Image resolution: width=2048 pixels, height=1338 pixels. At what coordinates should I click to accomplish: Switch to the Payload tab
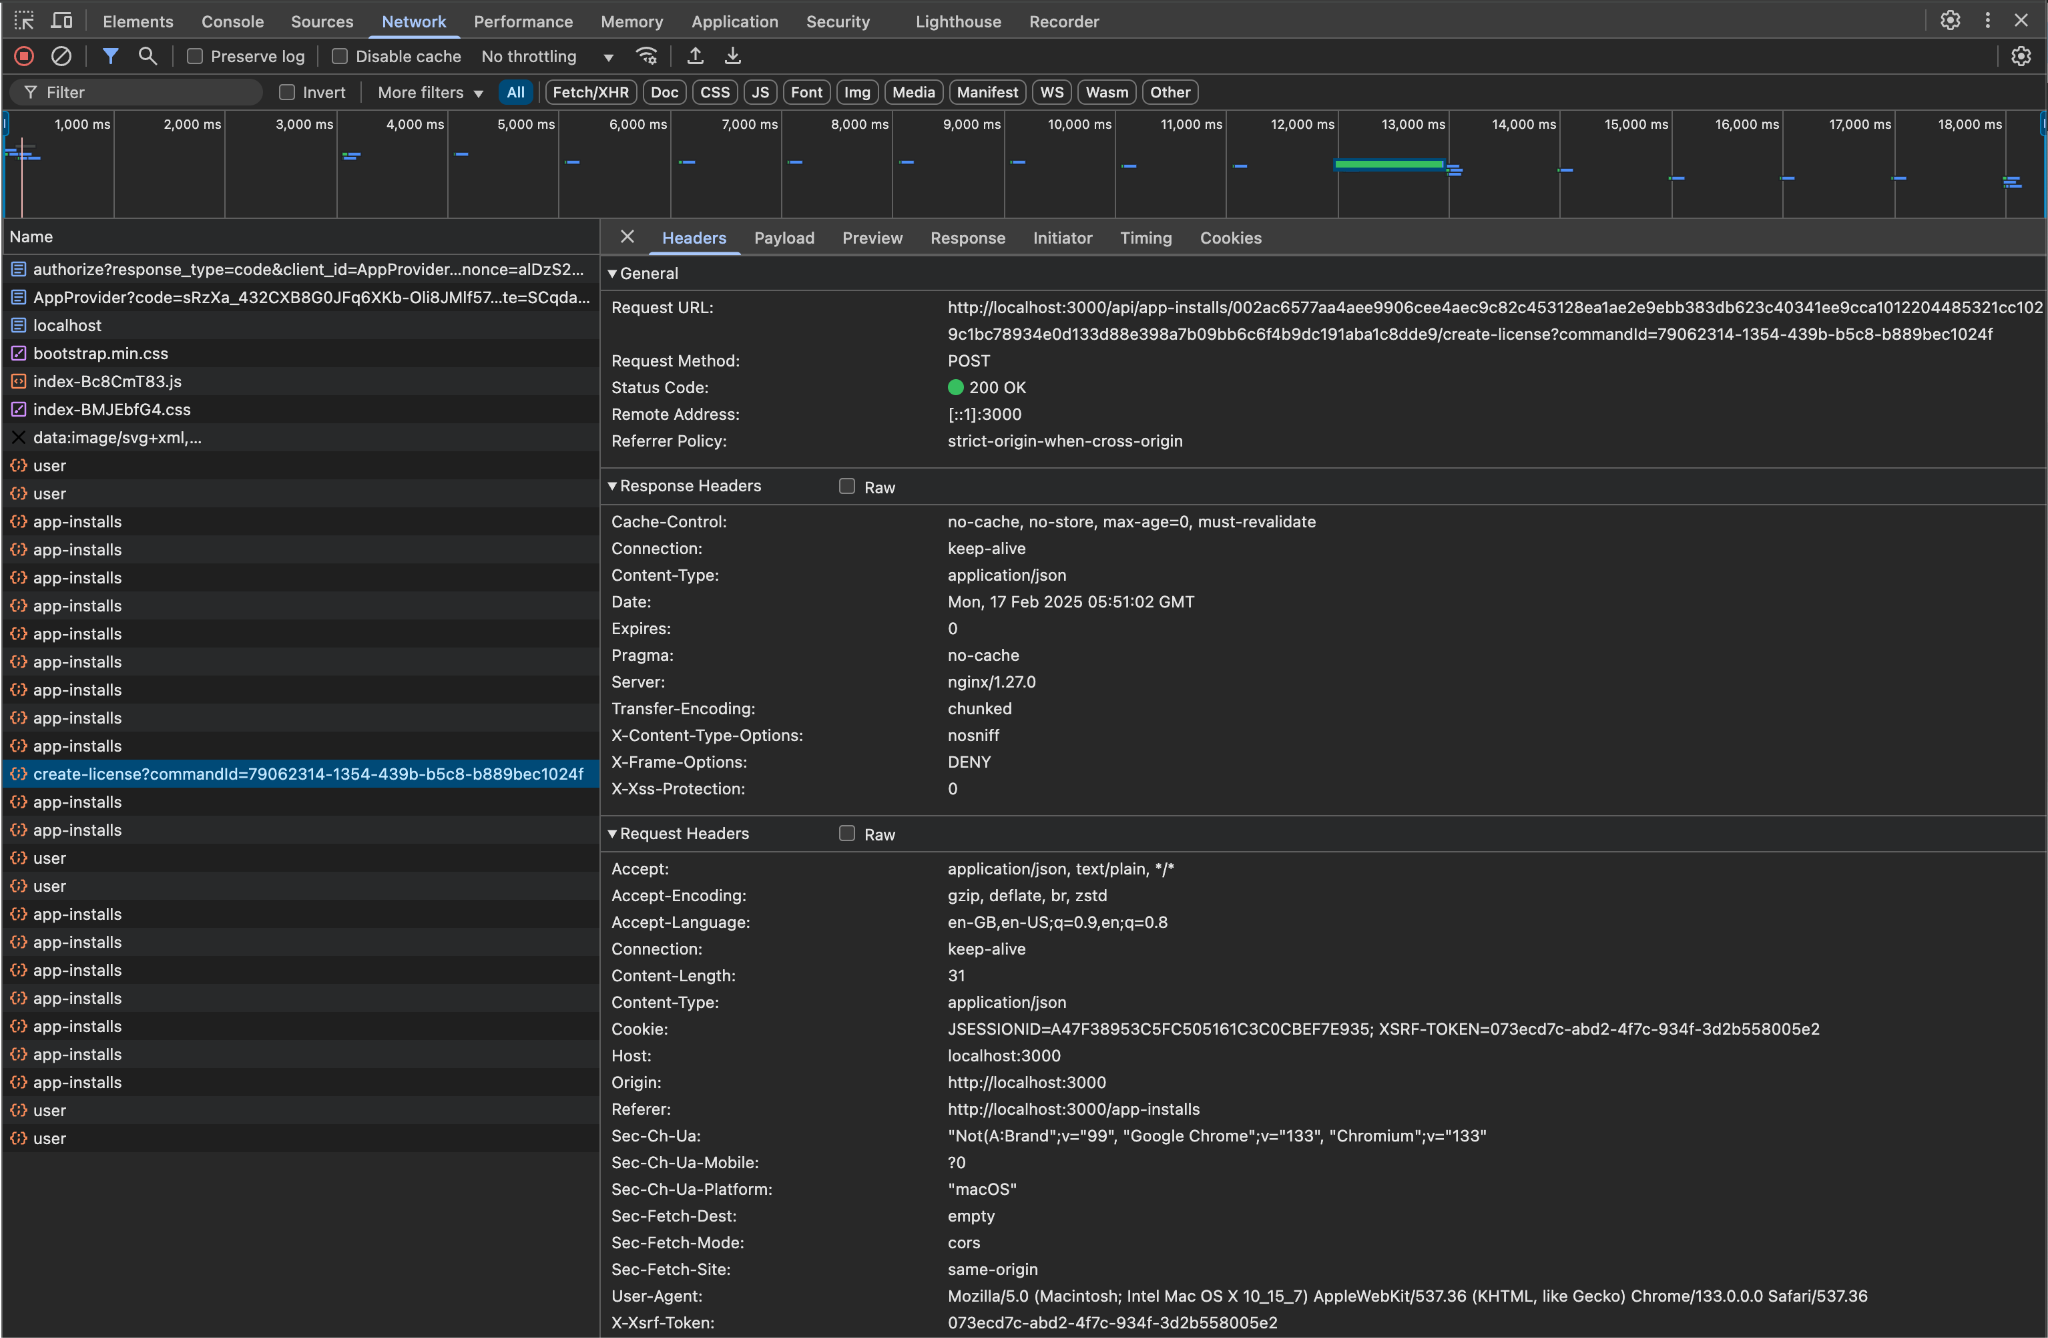784,238
